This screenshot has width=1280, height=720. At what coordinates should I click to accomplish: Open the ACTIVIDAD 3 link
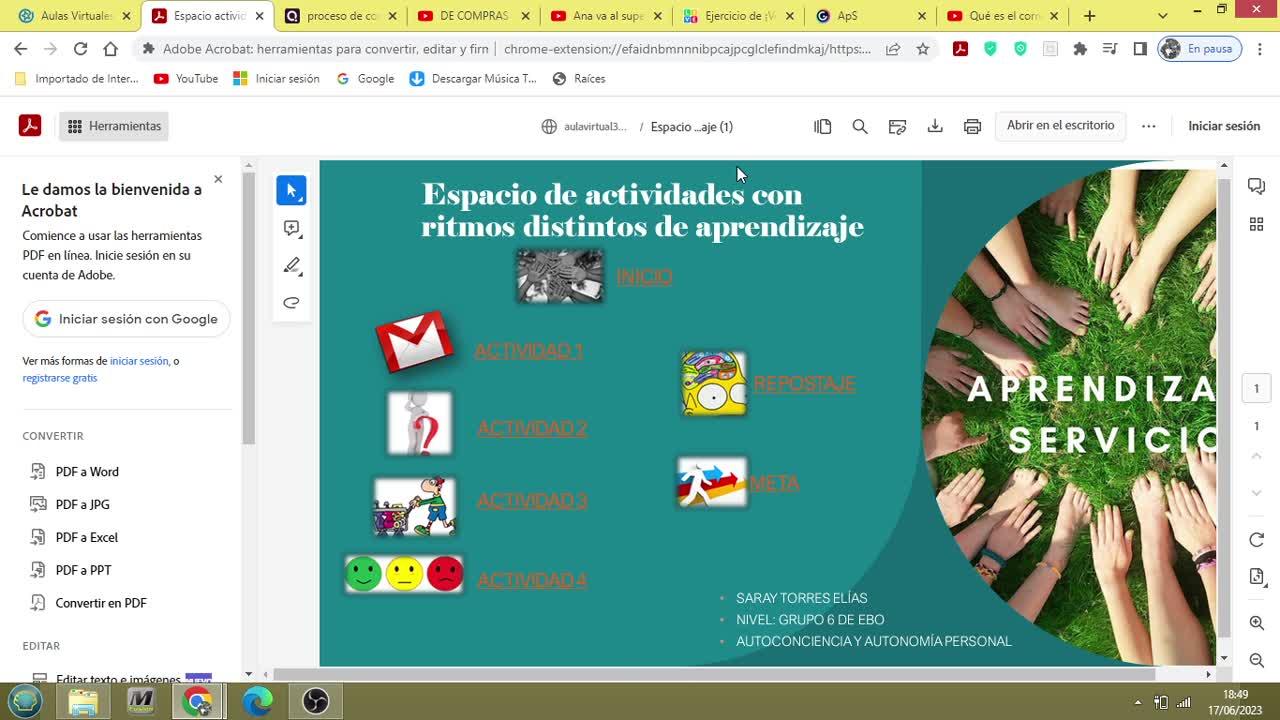point(532,500)
